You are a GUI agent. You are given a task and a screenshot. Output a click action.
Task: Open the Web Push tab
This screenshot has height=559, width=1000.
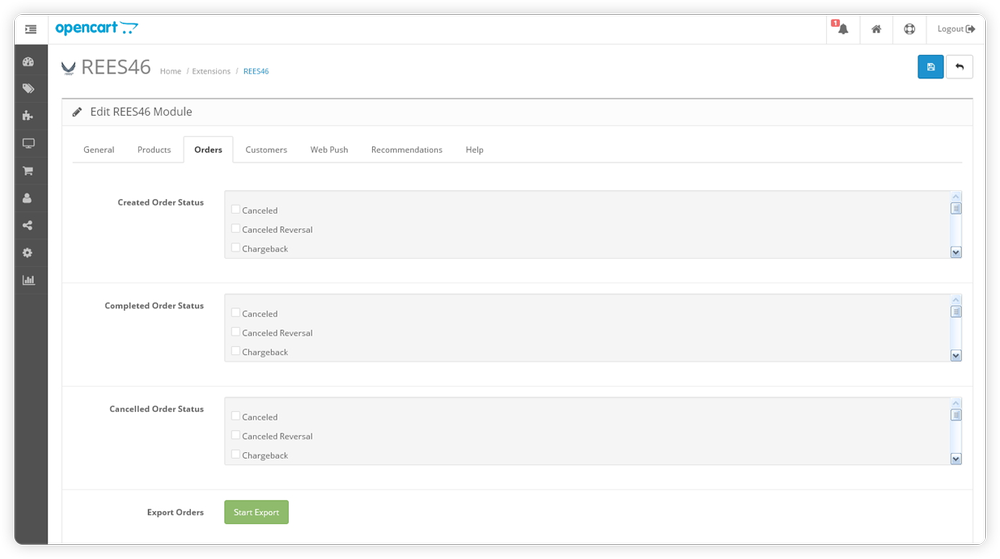[x=329, y=150]
